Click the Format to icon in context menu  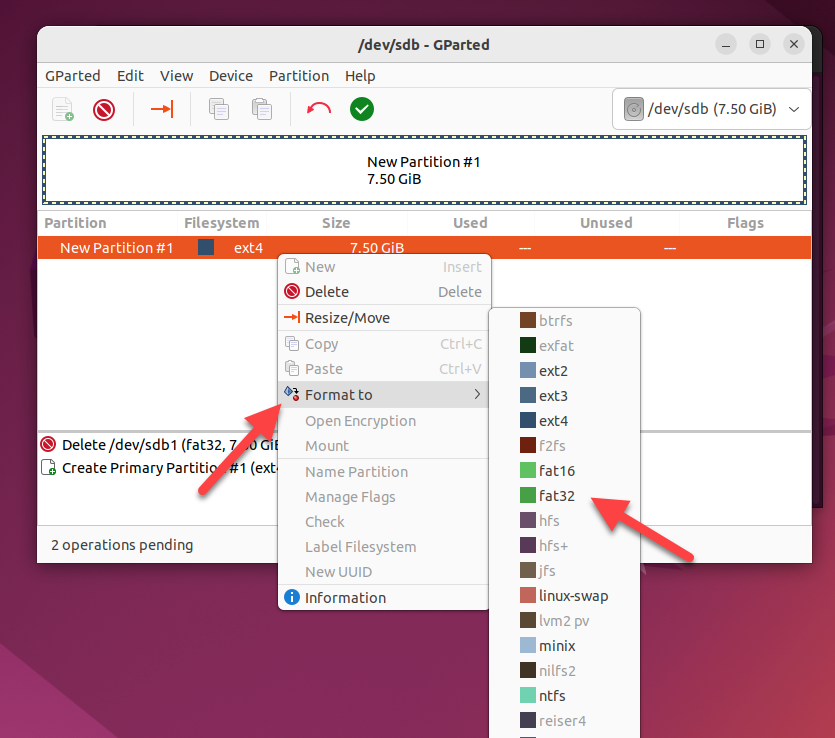pos(292,394)
